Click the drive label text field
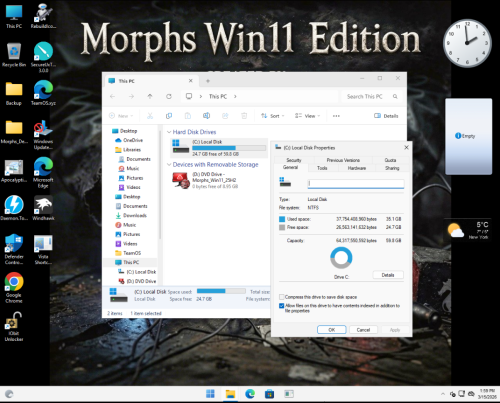The height and width of the screenshot is (403, 500). [356, 184]
